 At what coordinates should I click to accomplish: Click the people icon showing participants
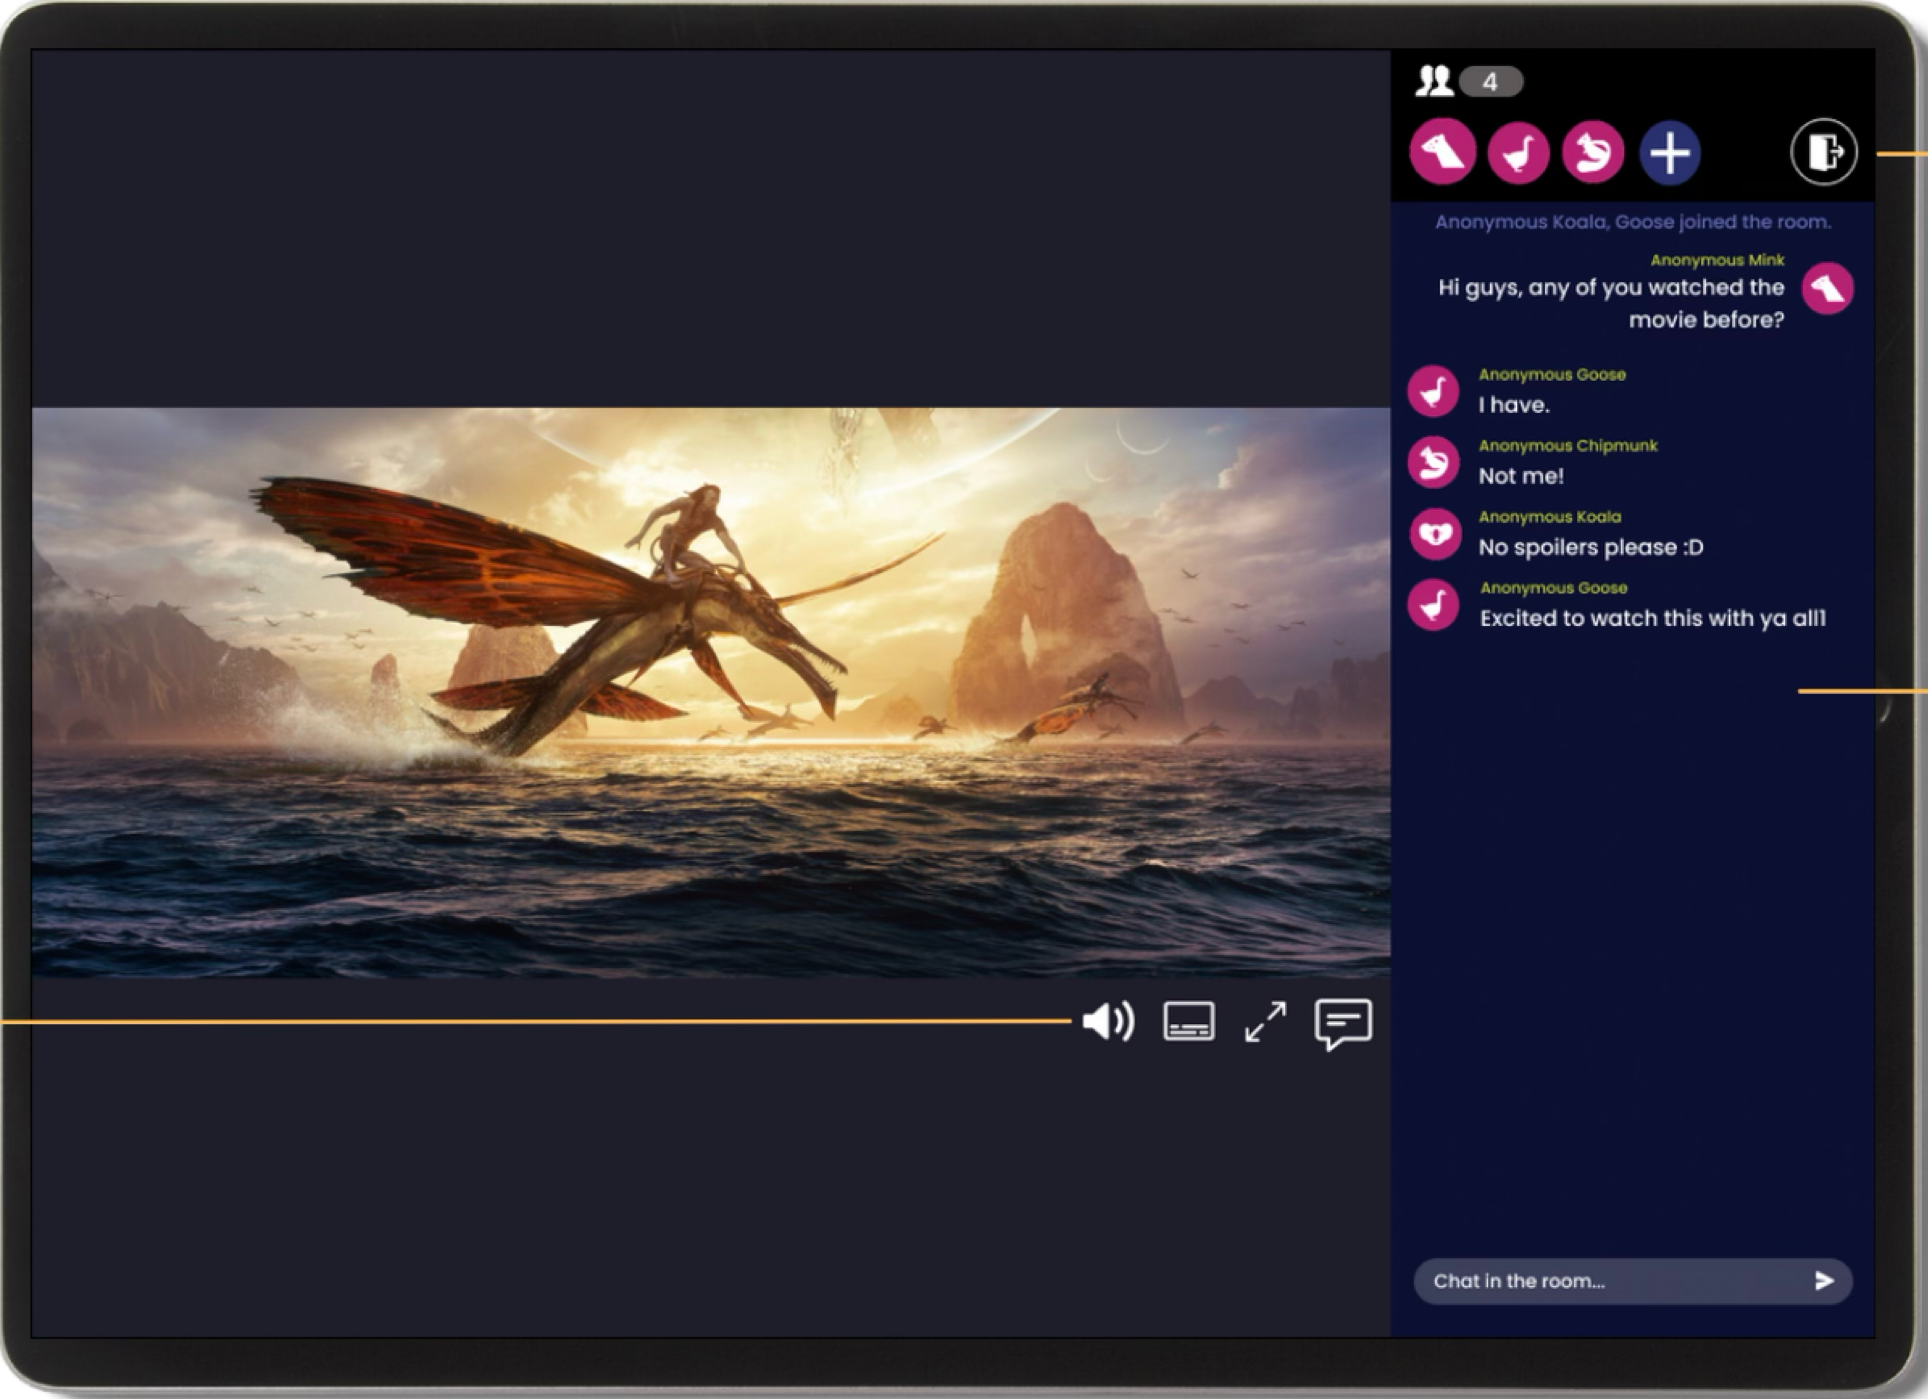[1434, 82]
